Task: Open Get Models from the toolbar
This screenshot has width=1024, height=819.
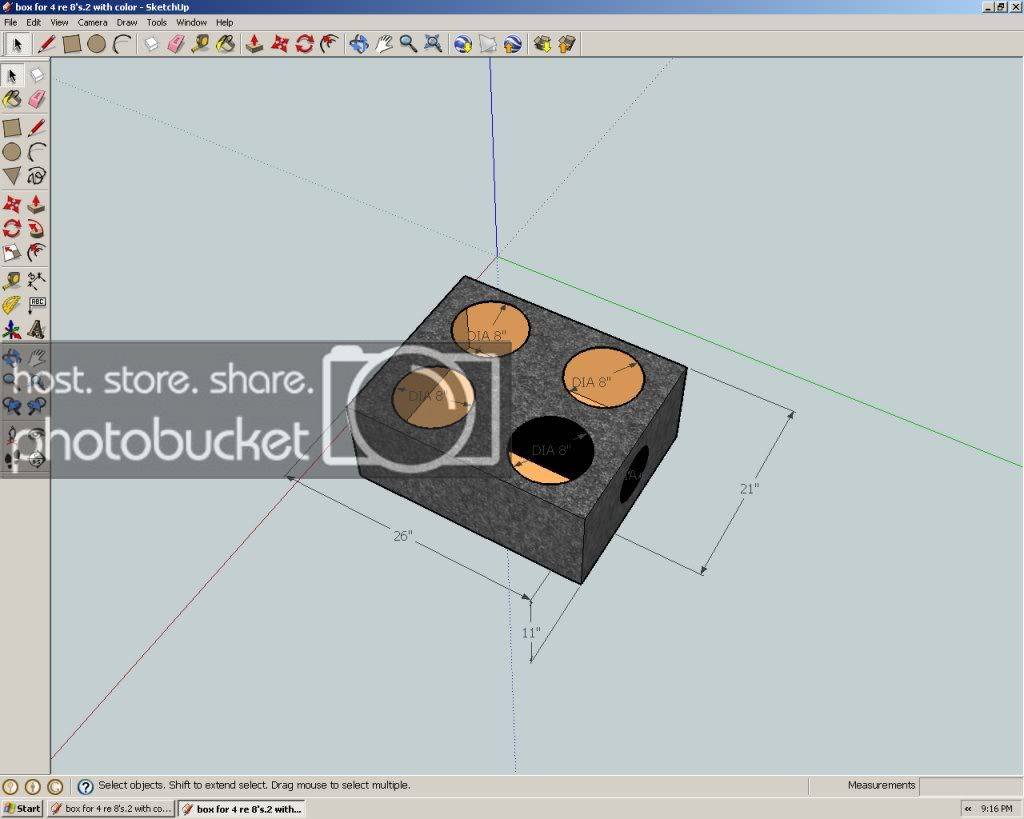Action: click(x=542, y=44)
